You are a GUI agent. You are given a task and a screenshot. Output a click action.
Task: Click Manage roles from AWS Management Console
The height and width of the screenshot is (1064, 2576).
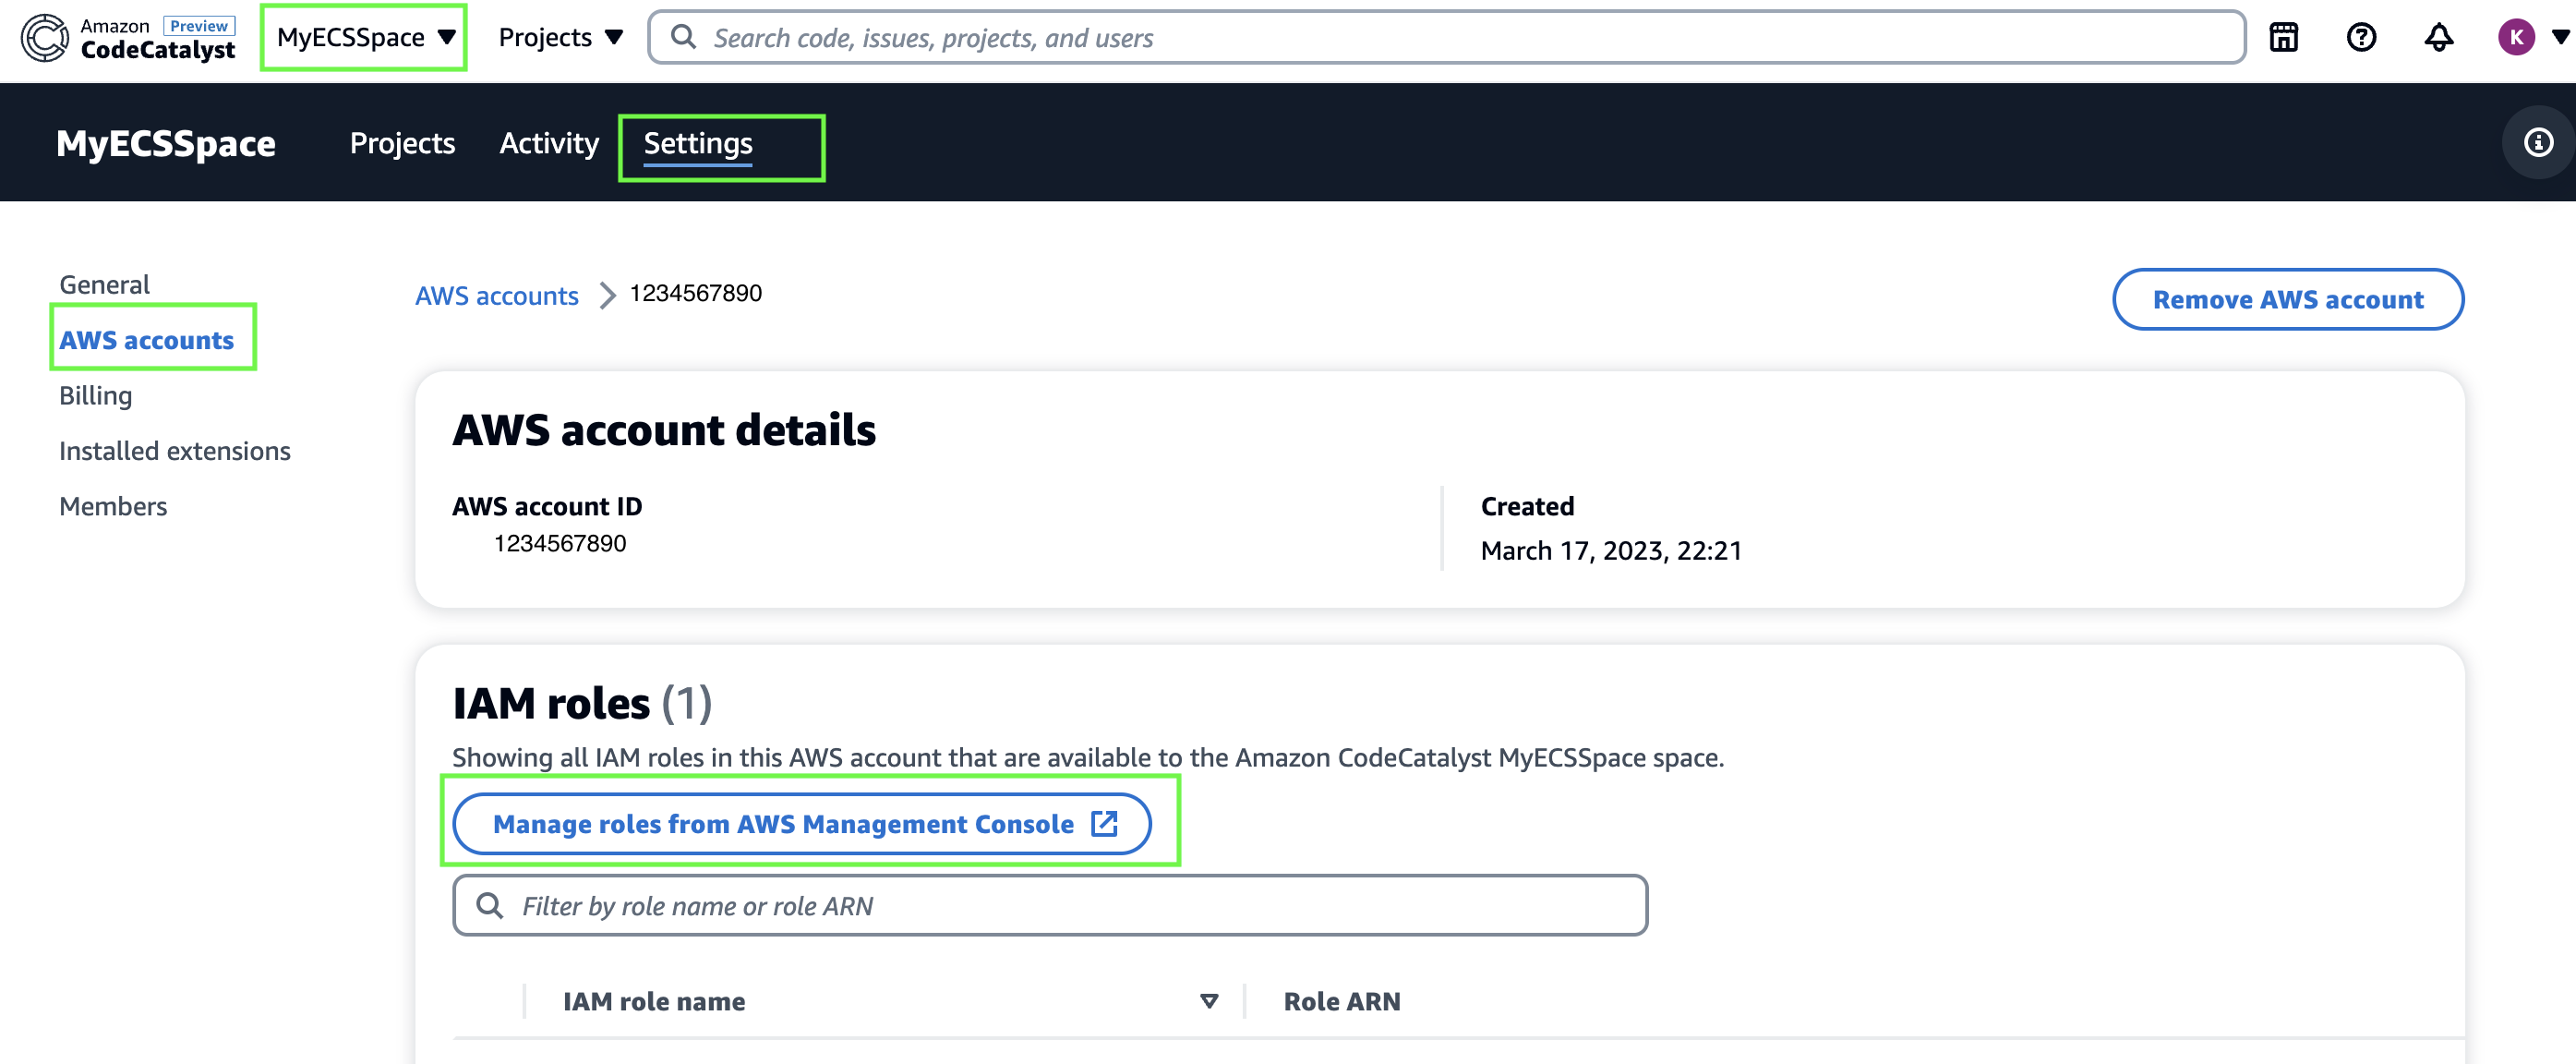tap(802, 824)
